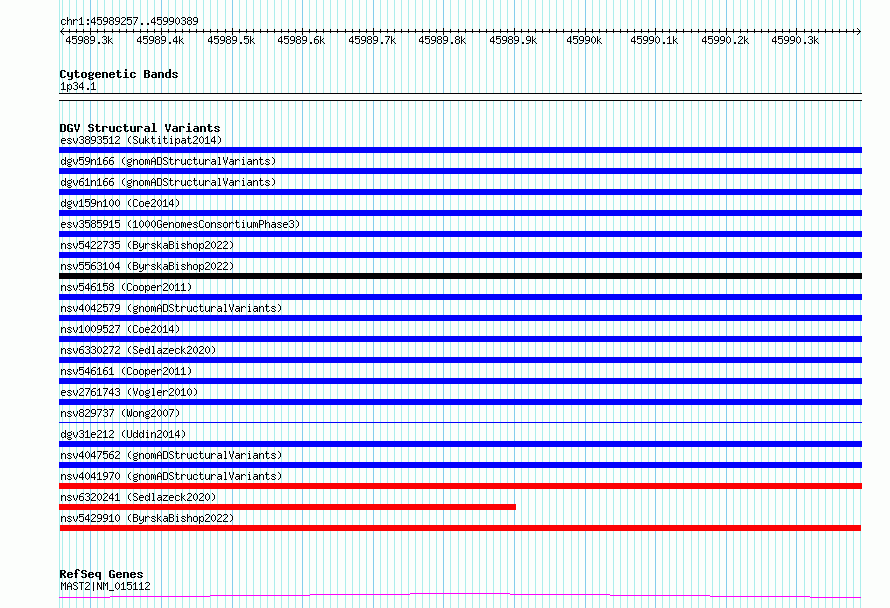Viewport: 890px width, 608px height.
Task: Click the 45990.3k ruler label
Action: (795, 40)
